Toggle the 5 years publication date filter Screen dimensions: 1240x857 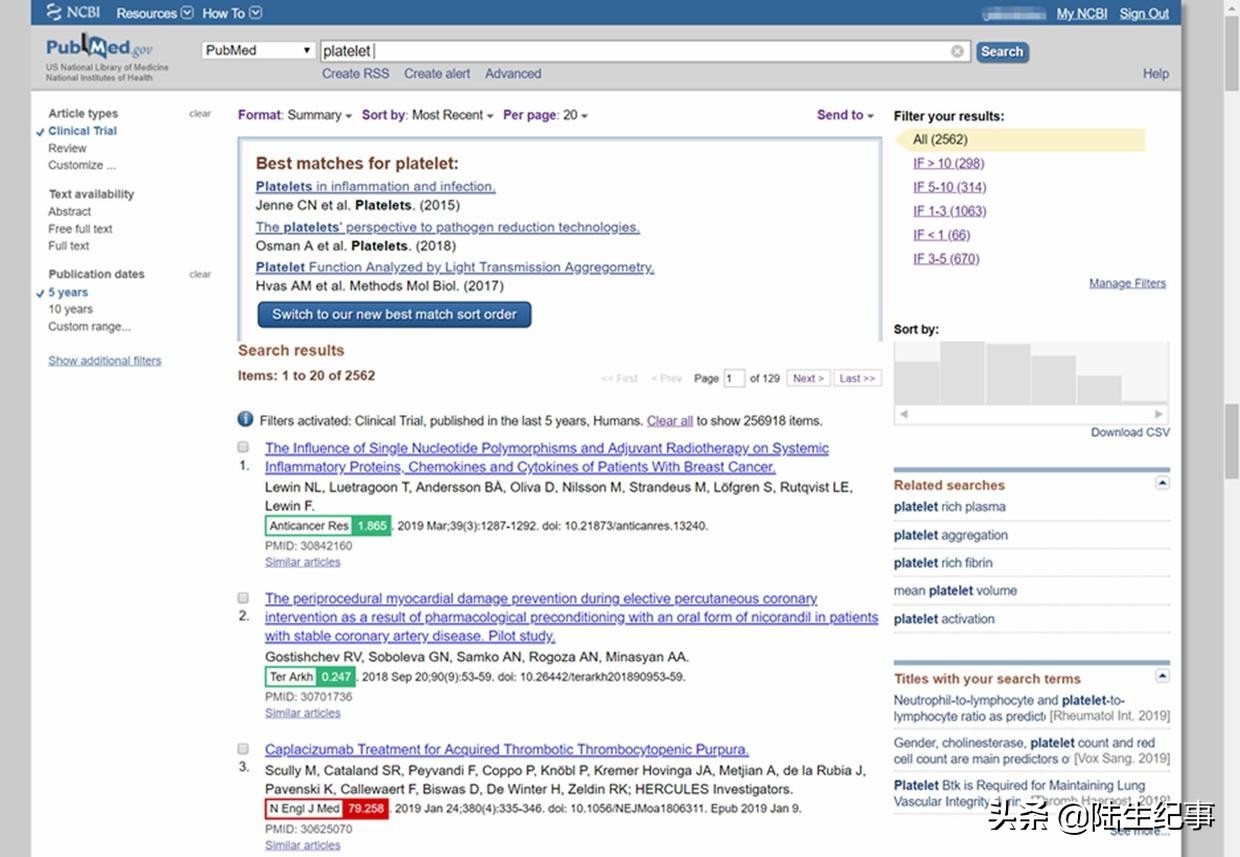coord(68,292)
